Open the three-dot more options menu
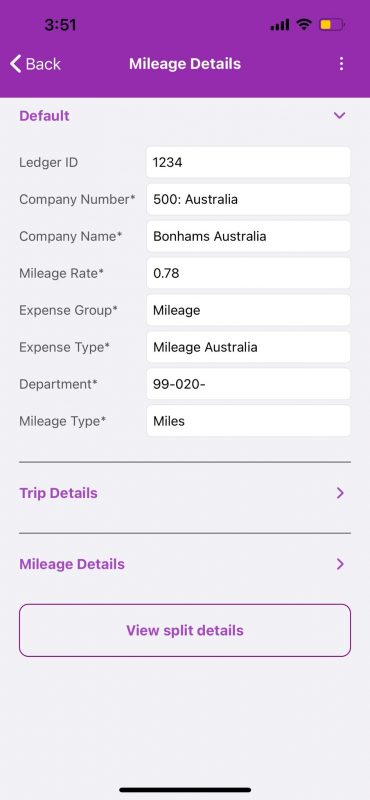 click(341, 64)
